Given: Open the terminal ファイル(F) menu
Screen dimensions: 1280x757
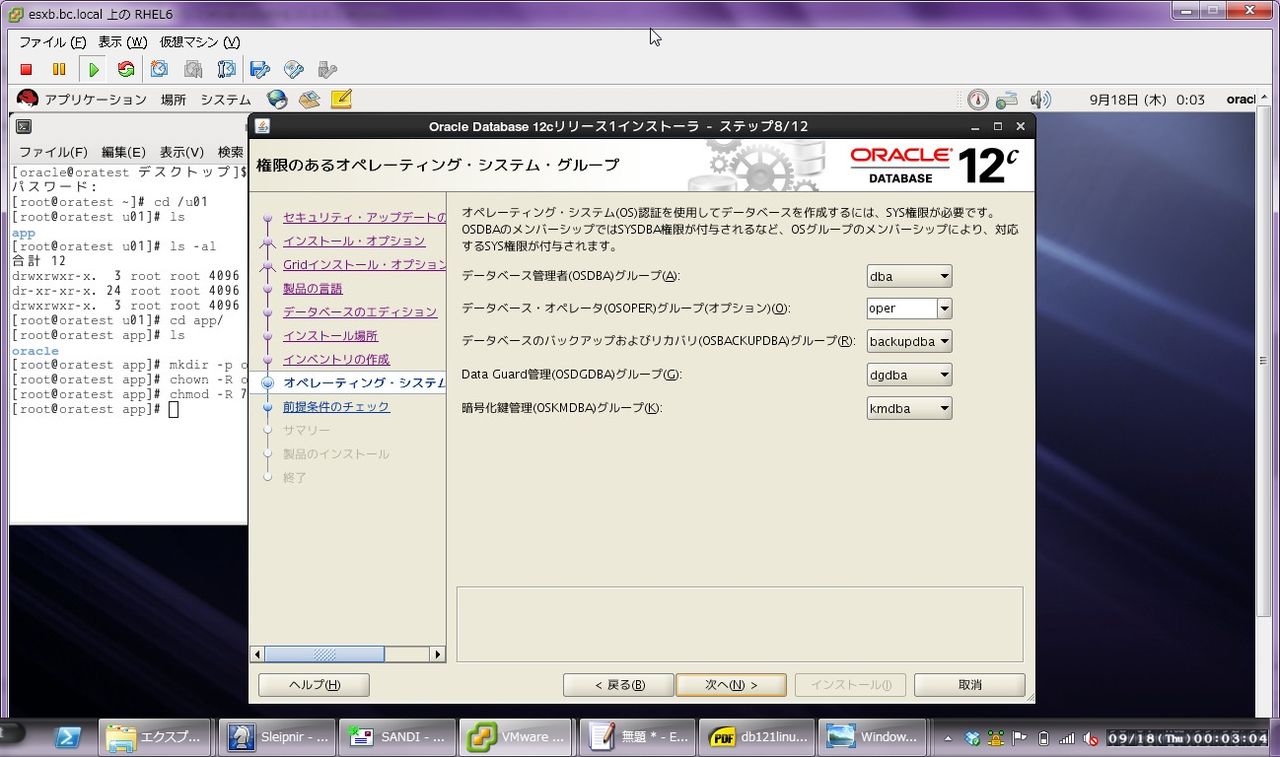Looking at the screenshot, I should pyautogui.click(x=53, y=152).
